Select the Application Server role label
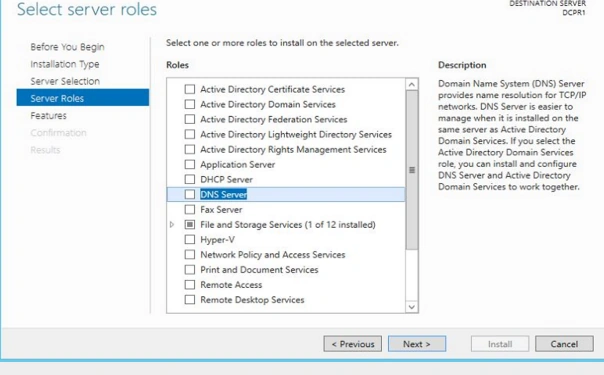Screen dimensions: 604x375 pyautogui.click(x=238, y=164)
